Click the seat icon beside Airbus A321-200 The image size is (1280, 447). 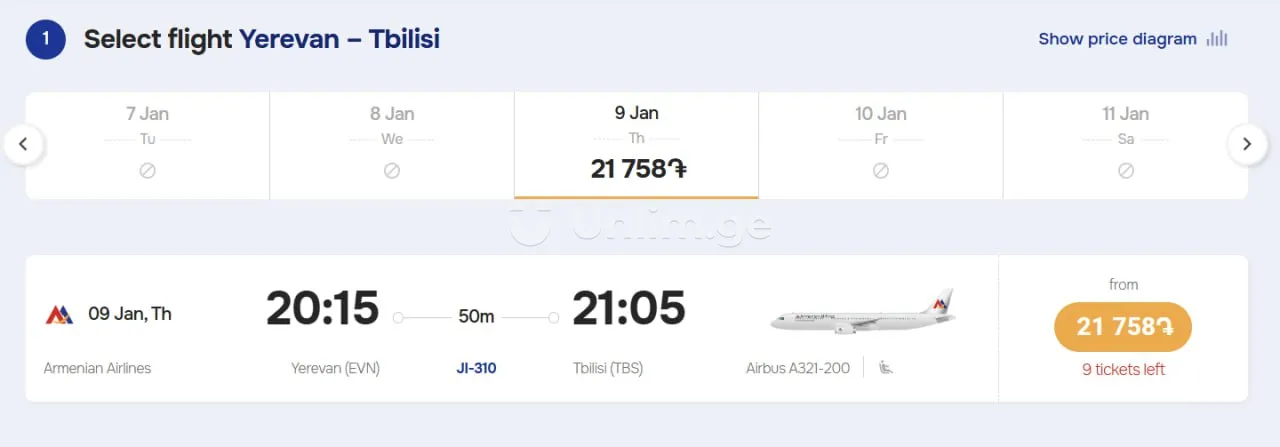tap(886, 368)
